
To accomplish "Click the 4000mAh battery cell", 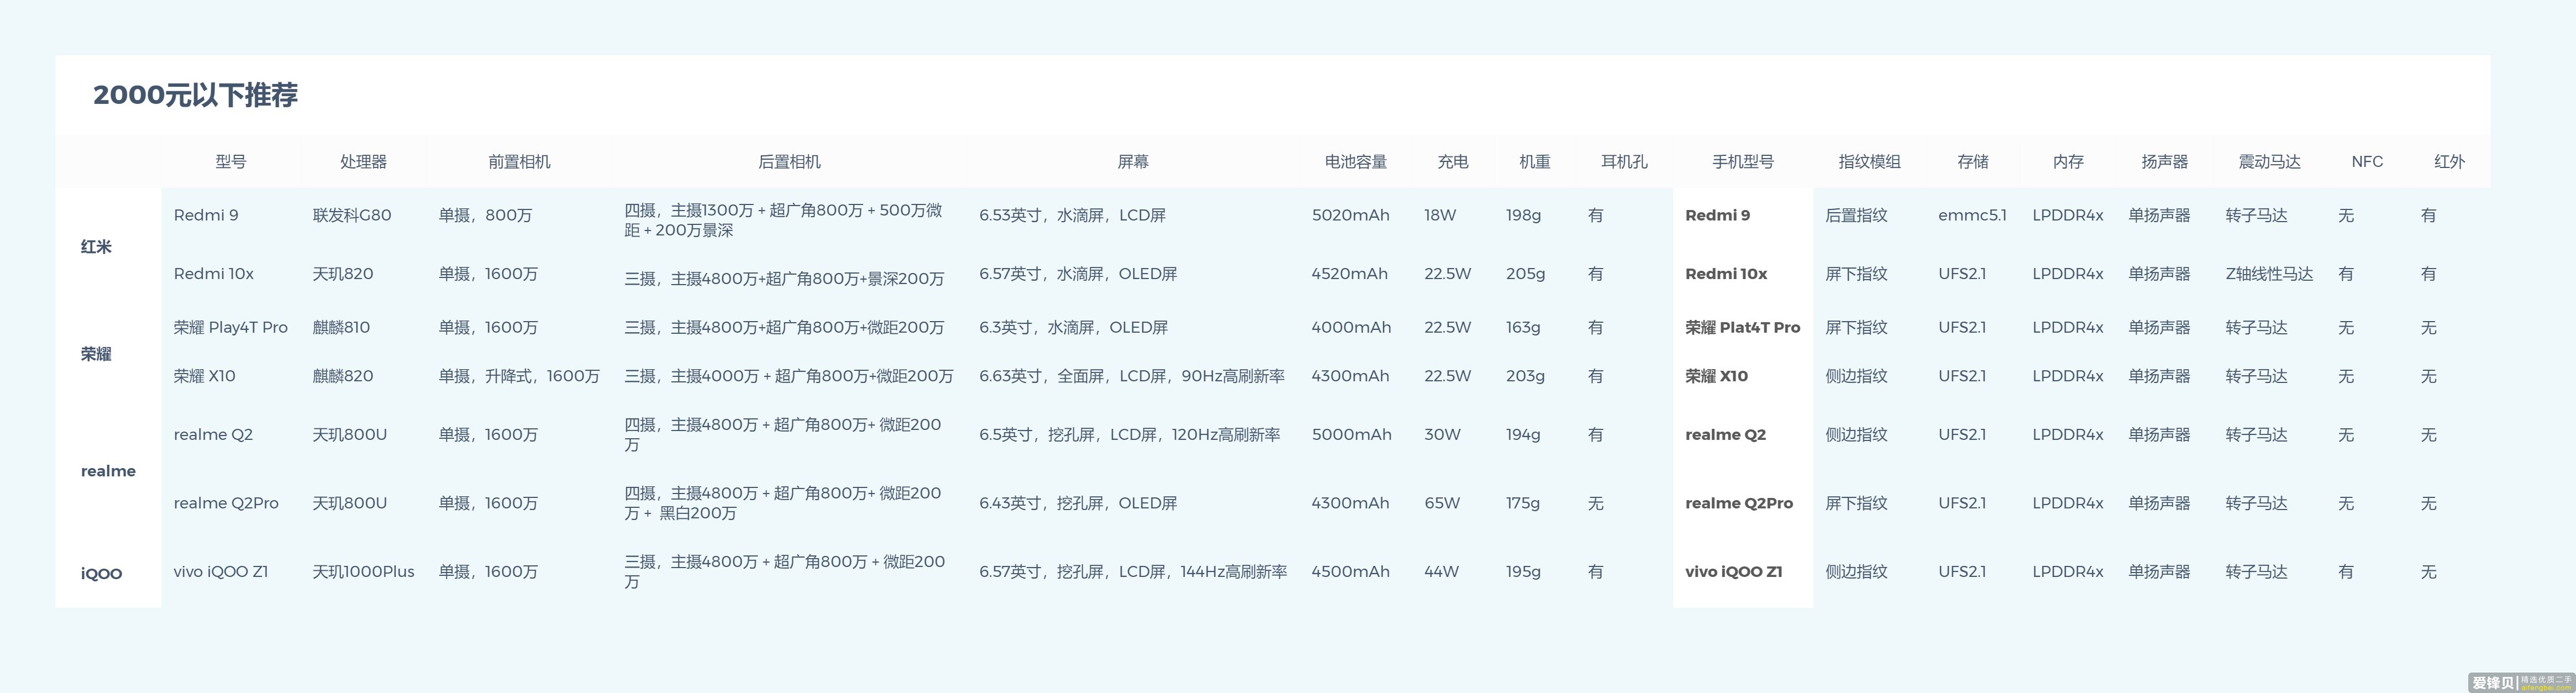I will (x=1351, y=328).
